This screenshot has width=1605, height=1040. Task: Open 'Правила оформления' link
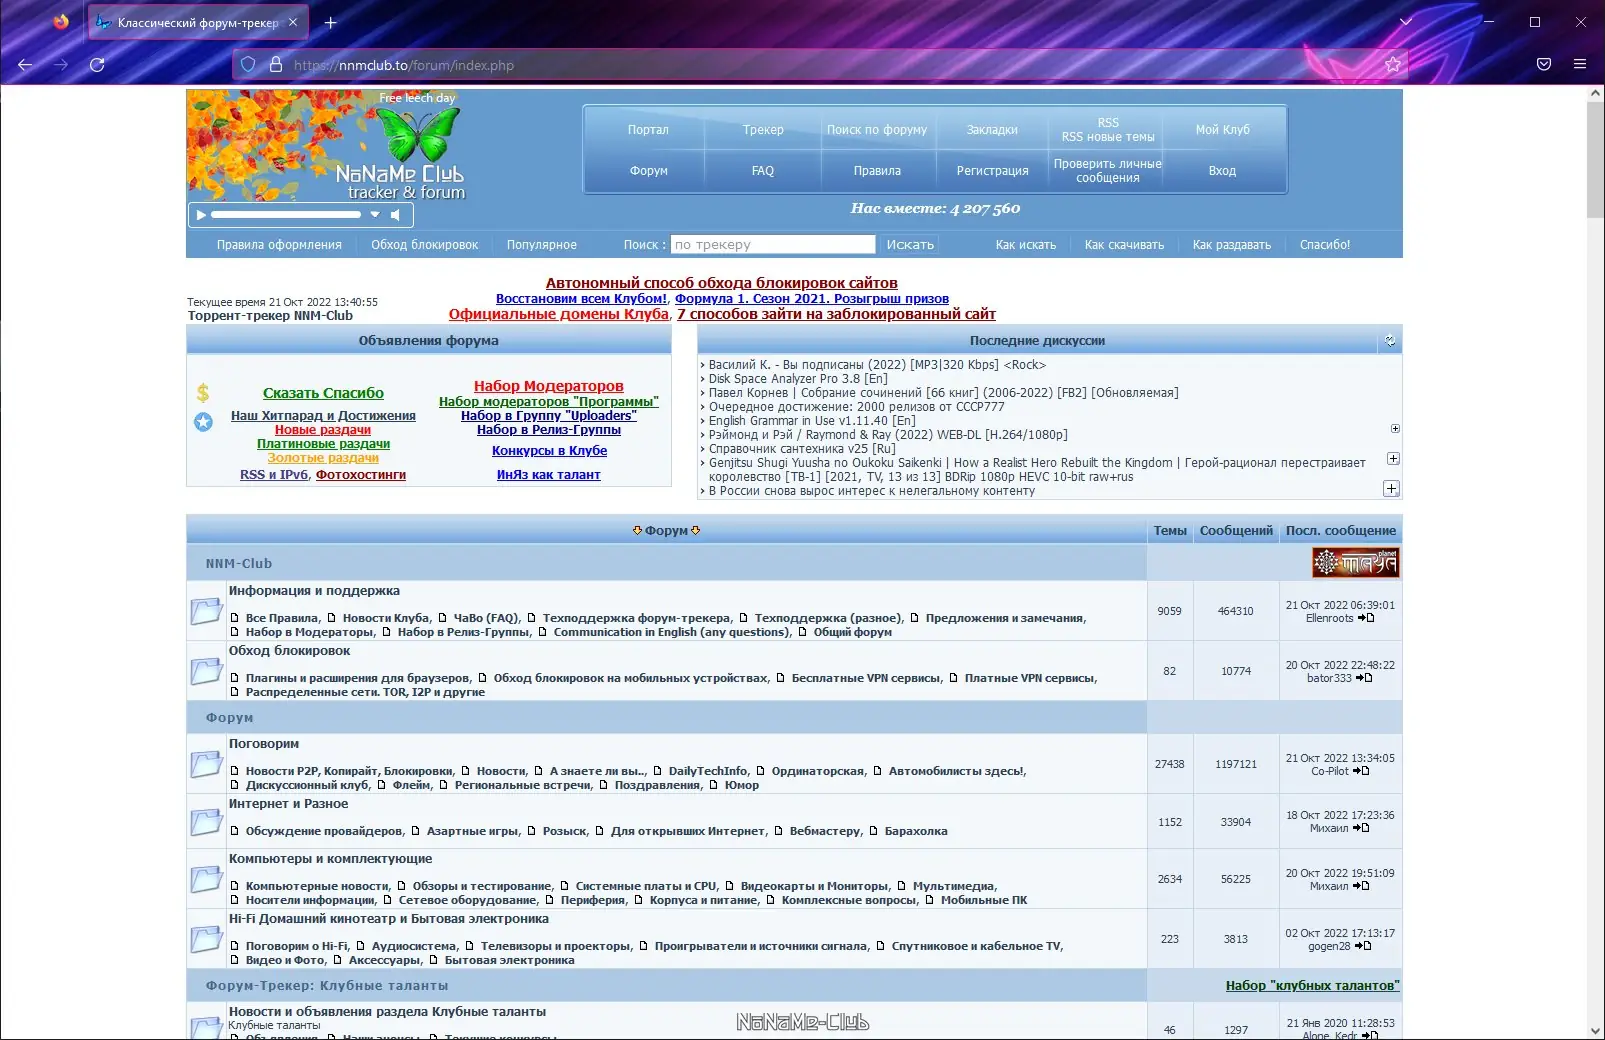[x=279, y=245]
